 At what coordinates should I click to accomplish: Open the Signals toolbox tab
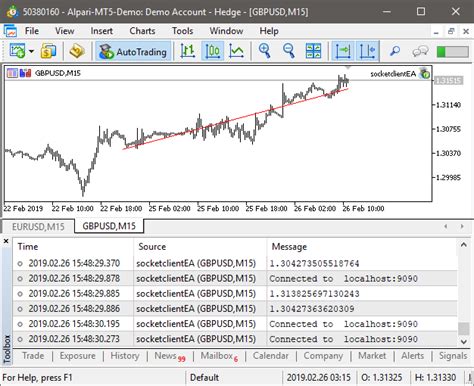pyautogui.click(x=453, y=356)
